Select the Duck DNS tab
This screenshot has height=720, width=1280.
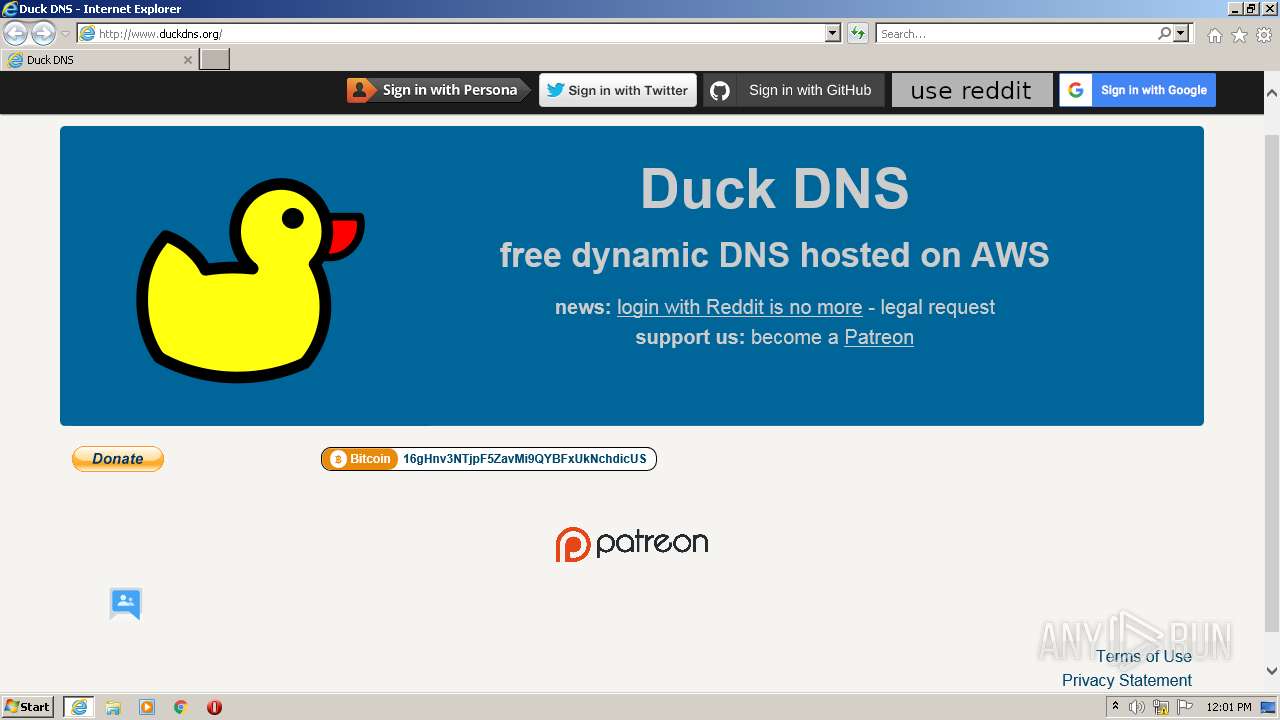(x=99, y=60)
